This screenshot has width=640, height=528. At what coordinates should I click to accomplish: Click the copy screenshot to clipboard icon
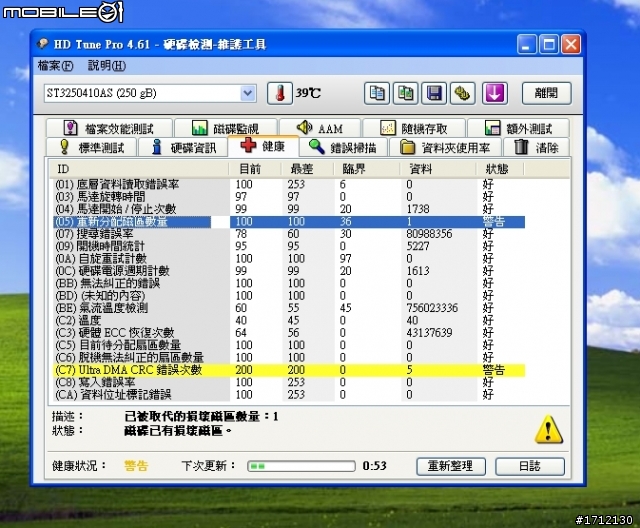click(405, 93)
